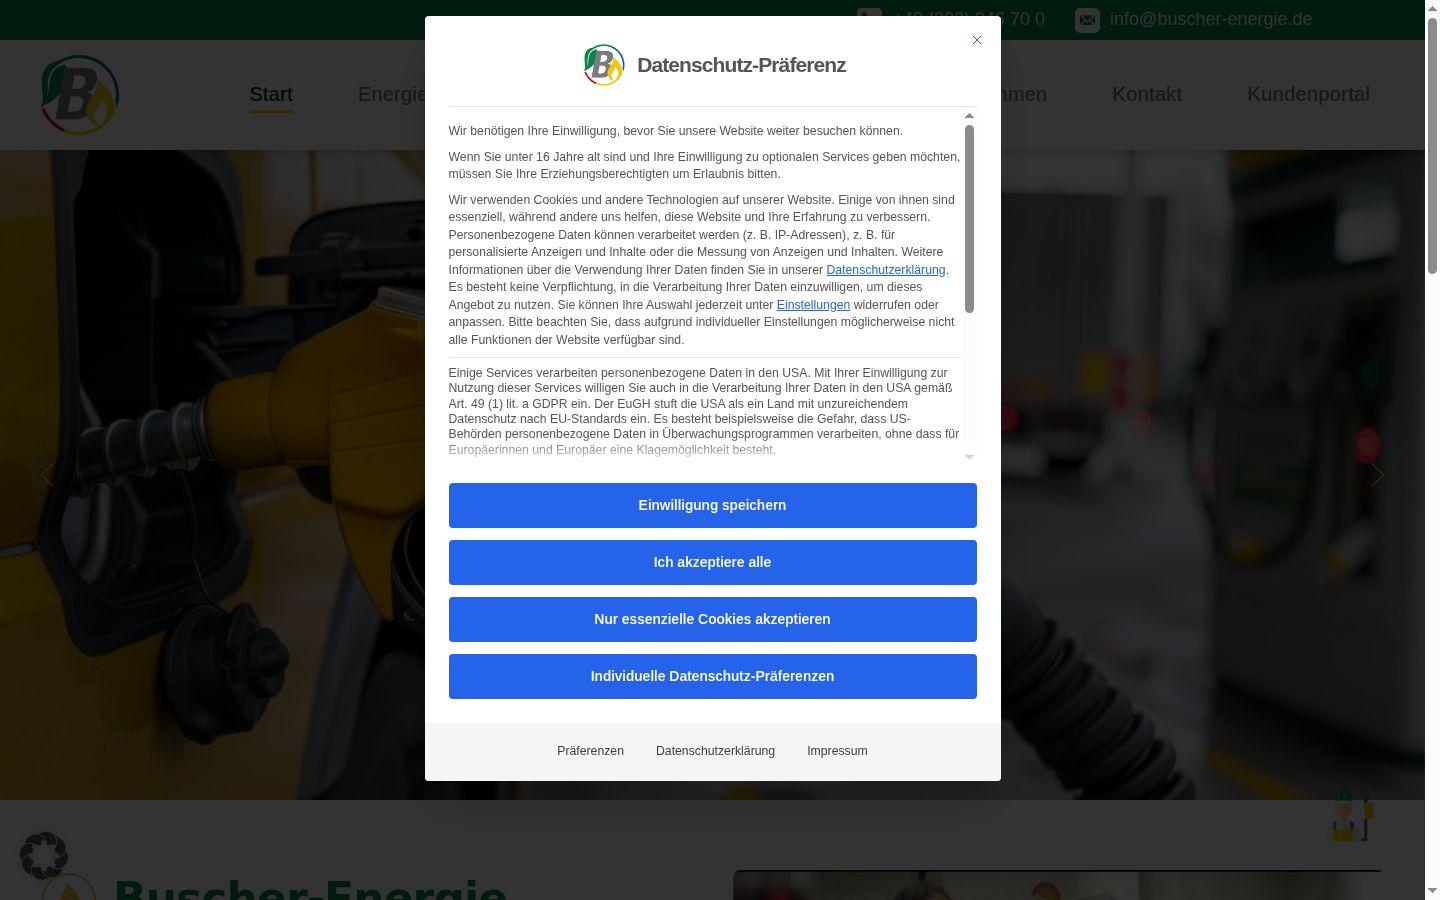Image resolution: width=1440 pixels, height=900 pixels.
Task: Go to next slide with right carousel arrow
Action: (x=1377, y=475)
